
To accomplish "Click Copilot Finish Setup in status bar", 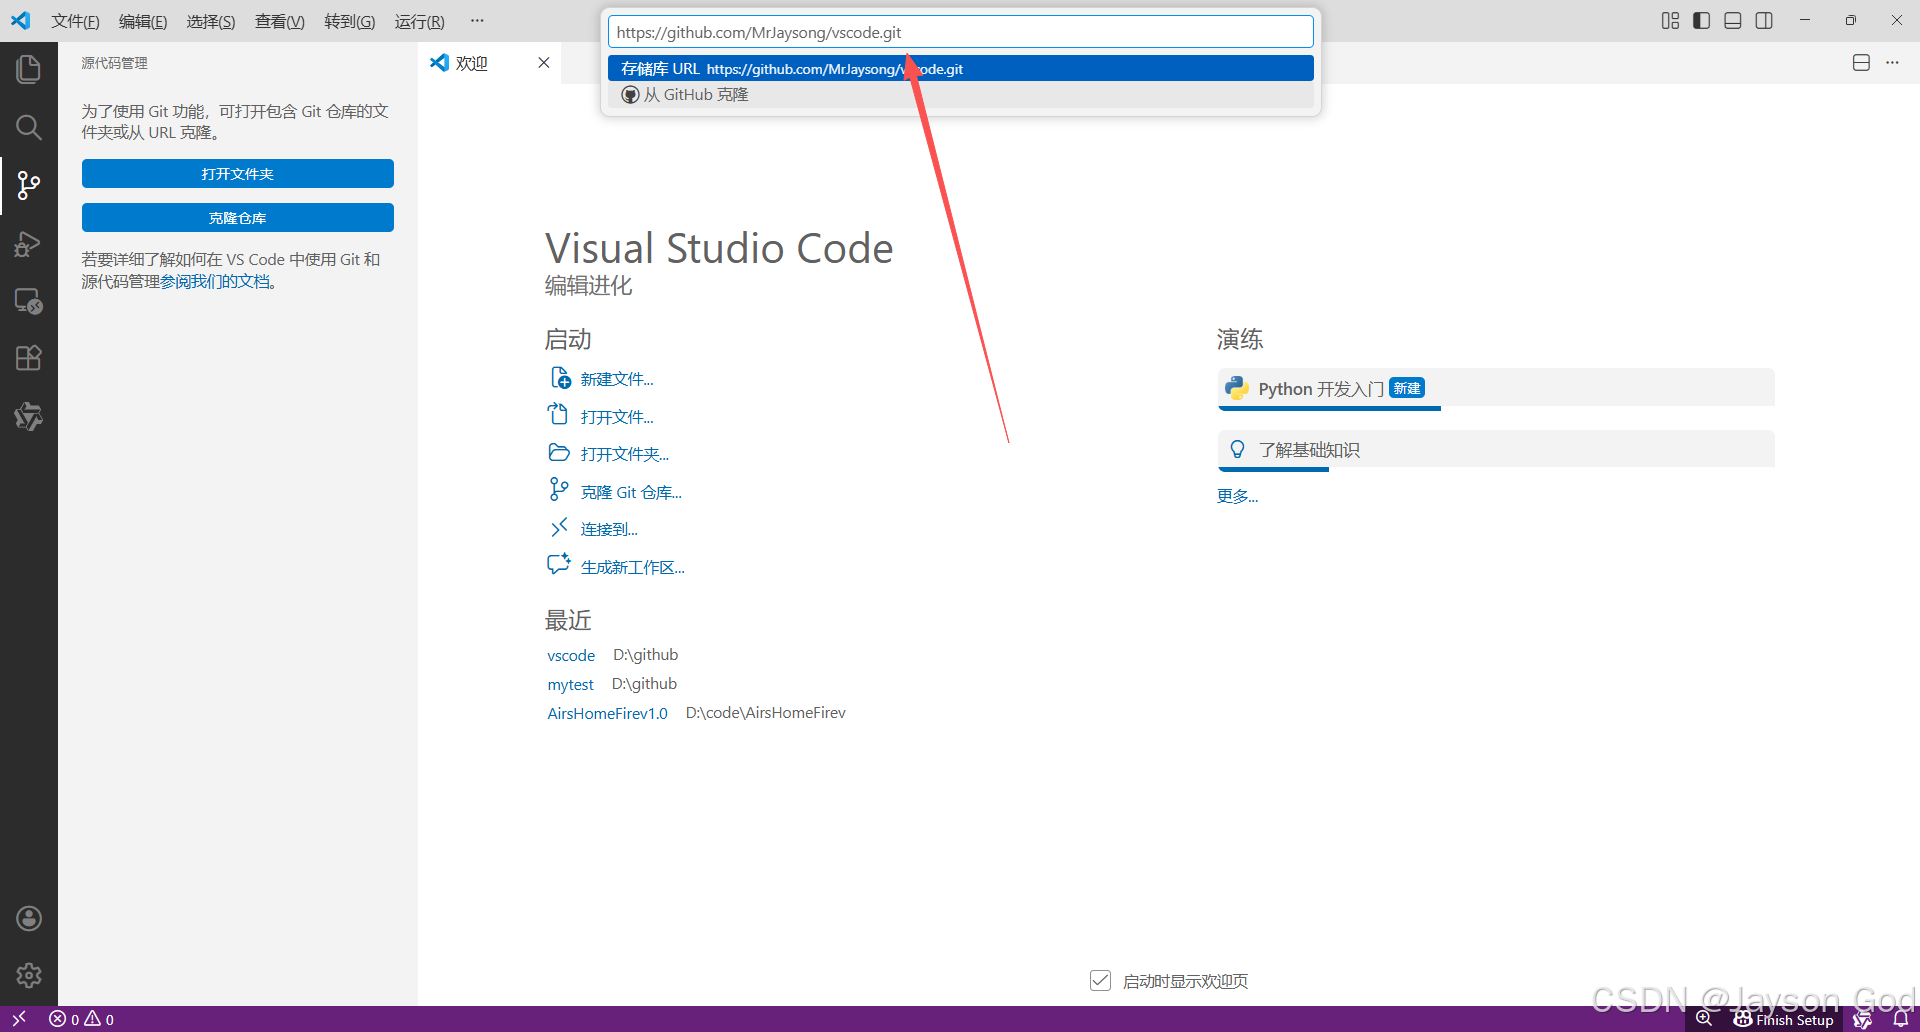I will point(1783,1019).
